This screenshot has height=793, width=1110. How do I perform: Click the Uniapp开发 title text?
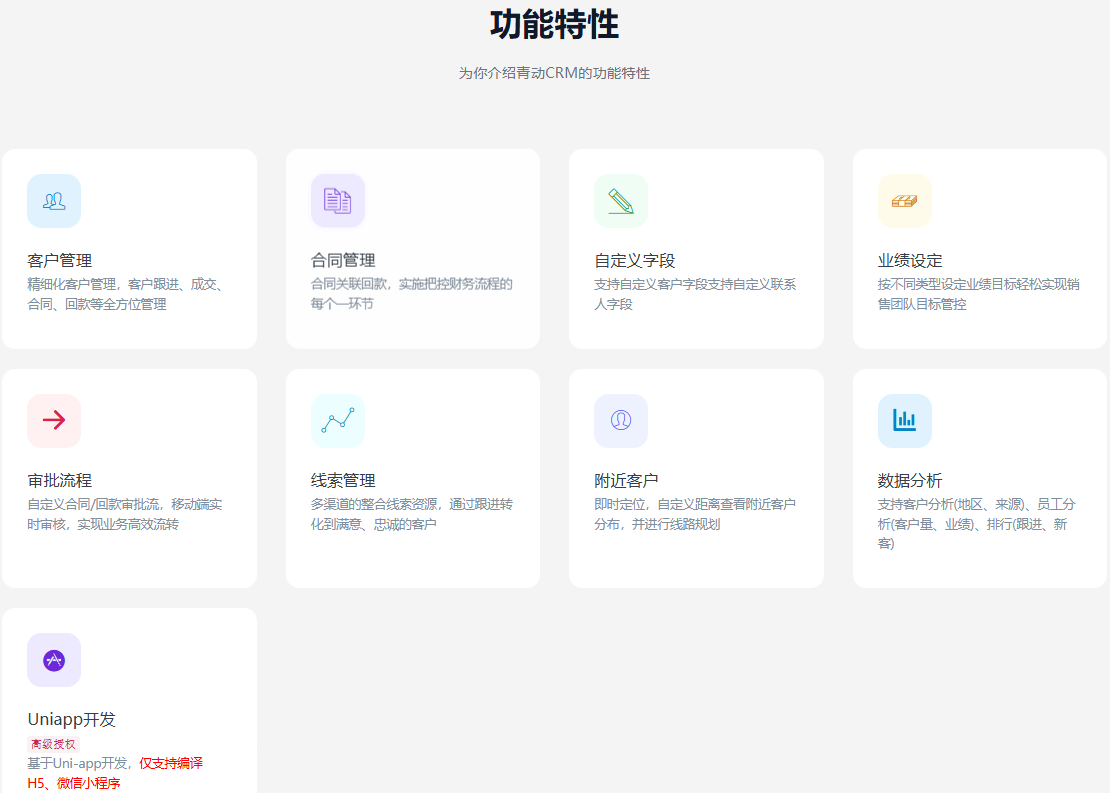(72, 720)
